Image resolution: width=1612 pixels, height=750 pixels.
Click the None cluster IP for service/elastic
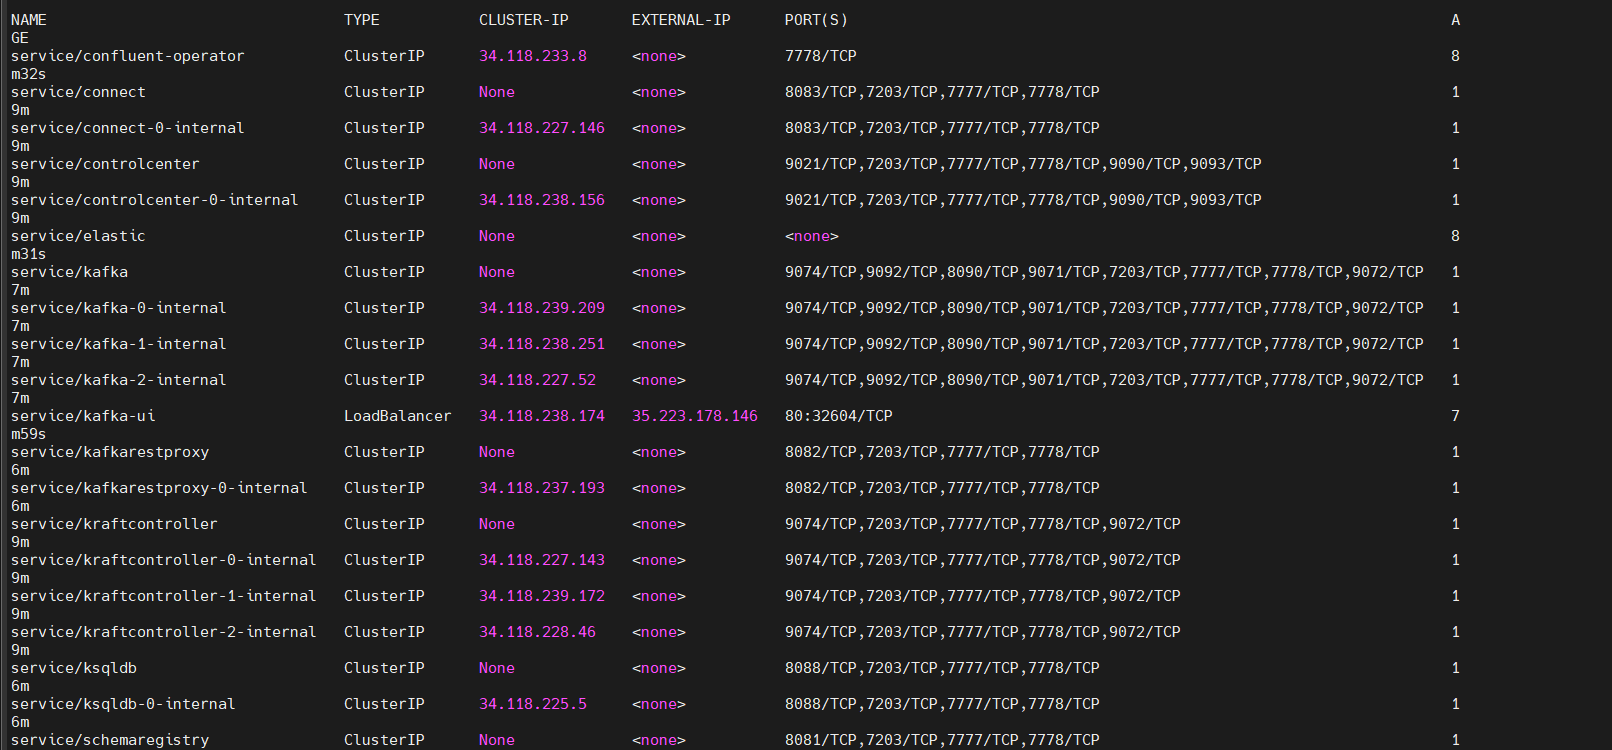pos(497,236)
